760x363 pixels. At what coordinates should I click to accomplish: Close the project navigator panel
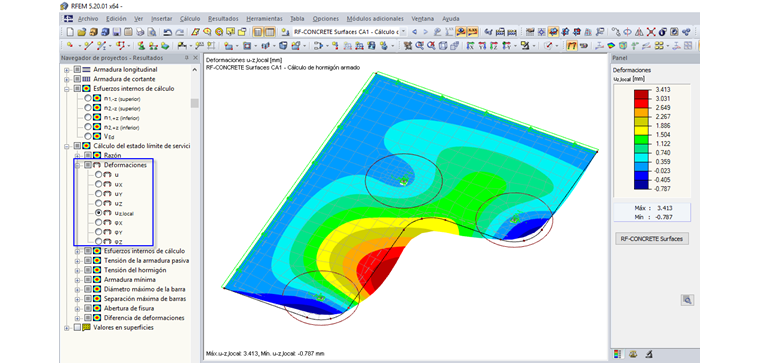(195, 58)
